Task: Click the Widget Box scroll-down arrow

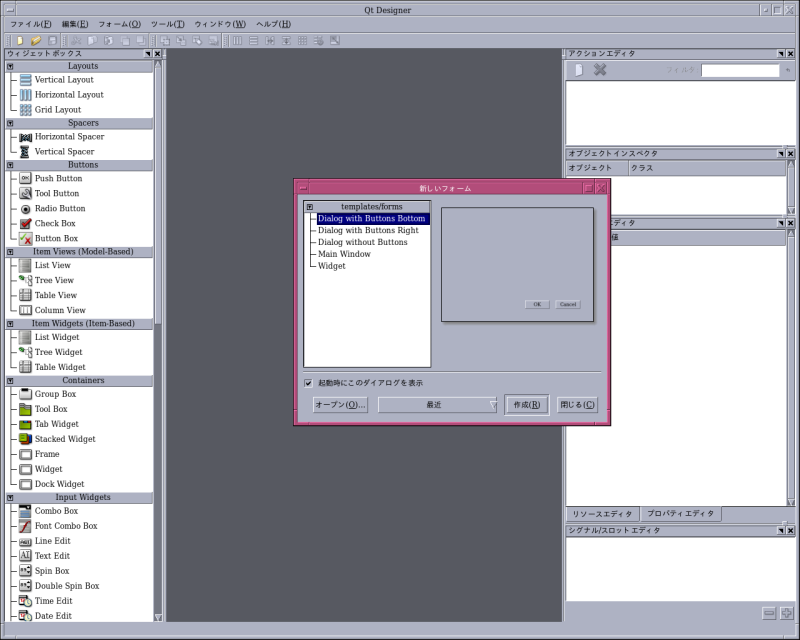Action: pos(158,617)
